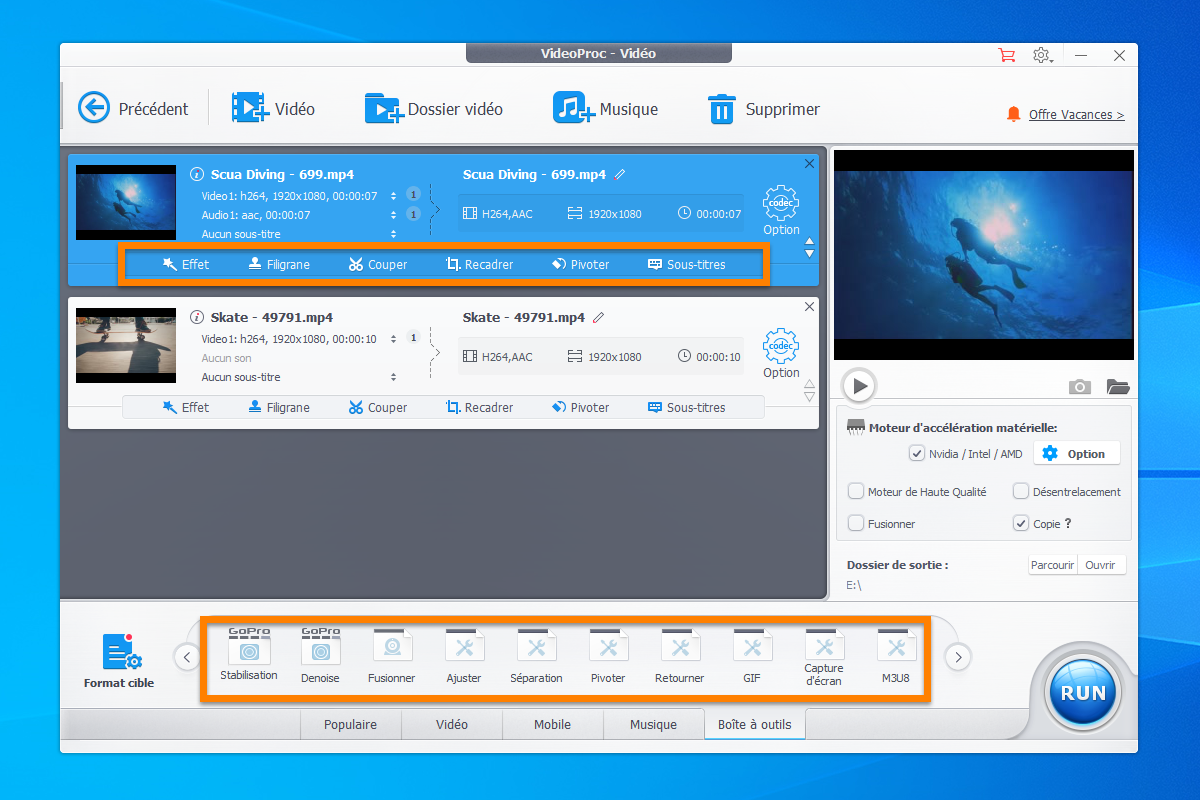
Task: Open codec Option for Skate video
Action: pyautogui.click(x=781, y=353)
